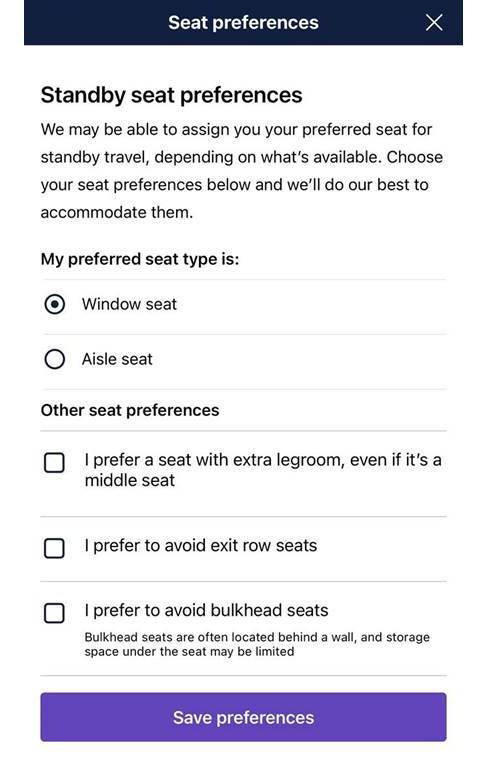This screenshot has width=480, height=768.
Task: Click the 'Window seat' label text
Action: pos(129,304)
